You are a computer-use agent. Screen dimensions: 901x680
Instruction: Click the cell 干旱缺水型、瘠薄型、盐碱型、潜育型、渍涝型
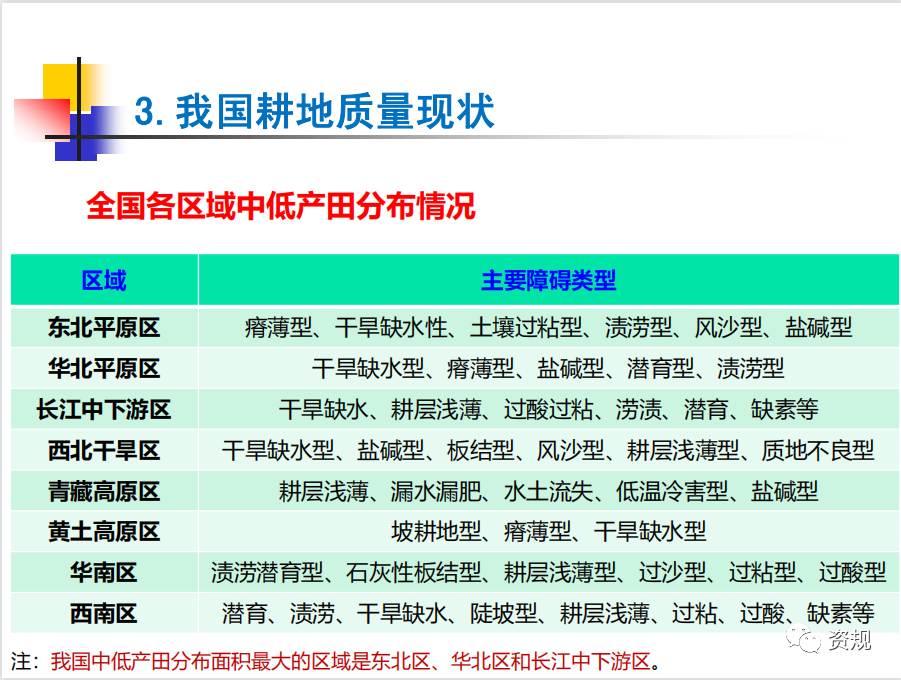point(548,368)
